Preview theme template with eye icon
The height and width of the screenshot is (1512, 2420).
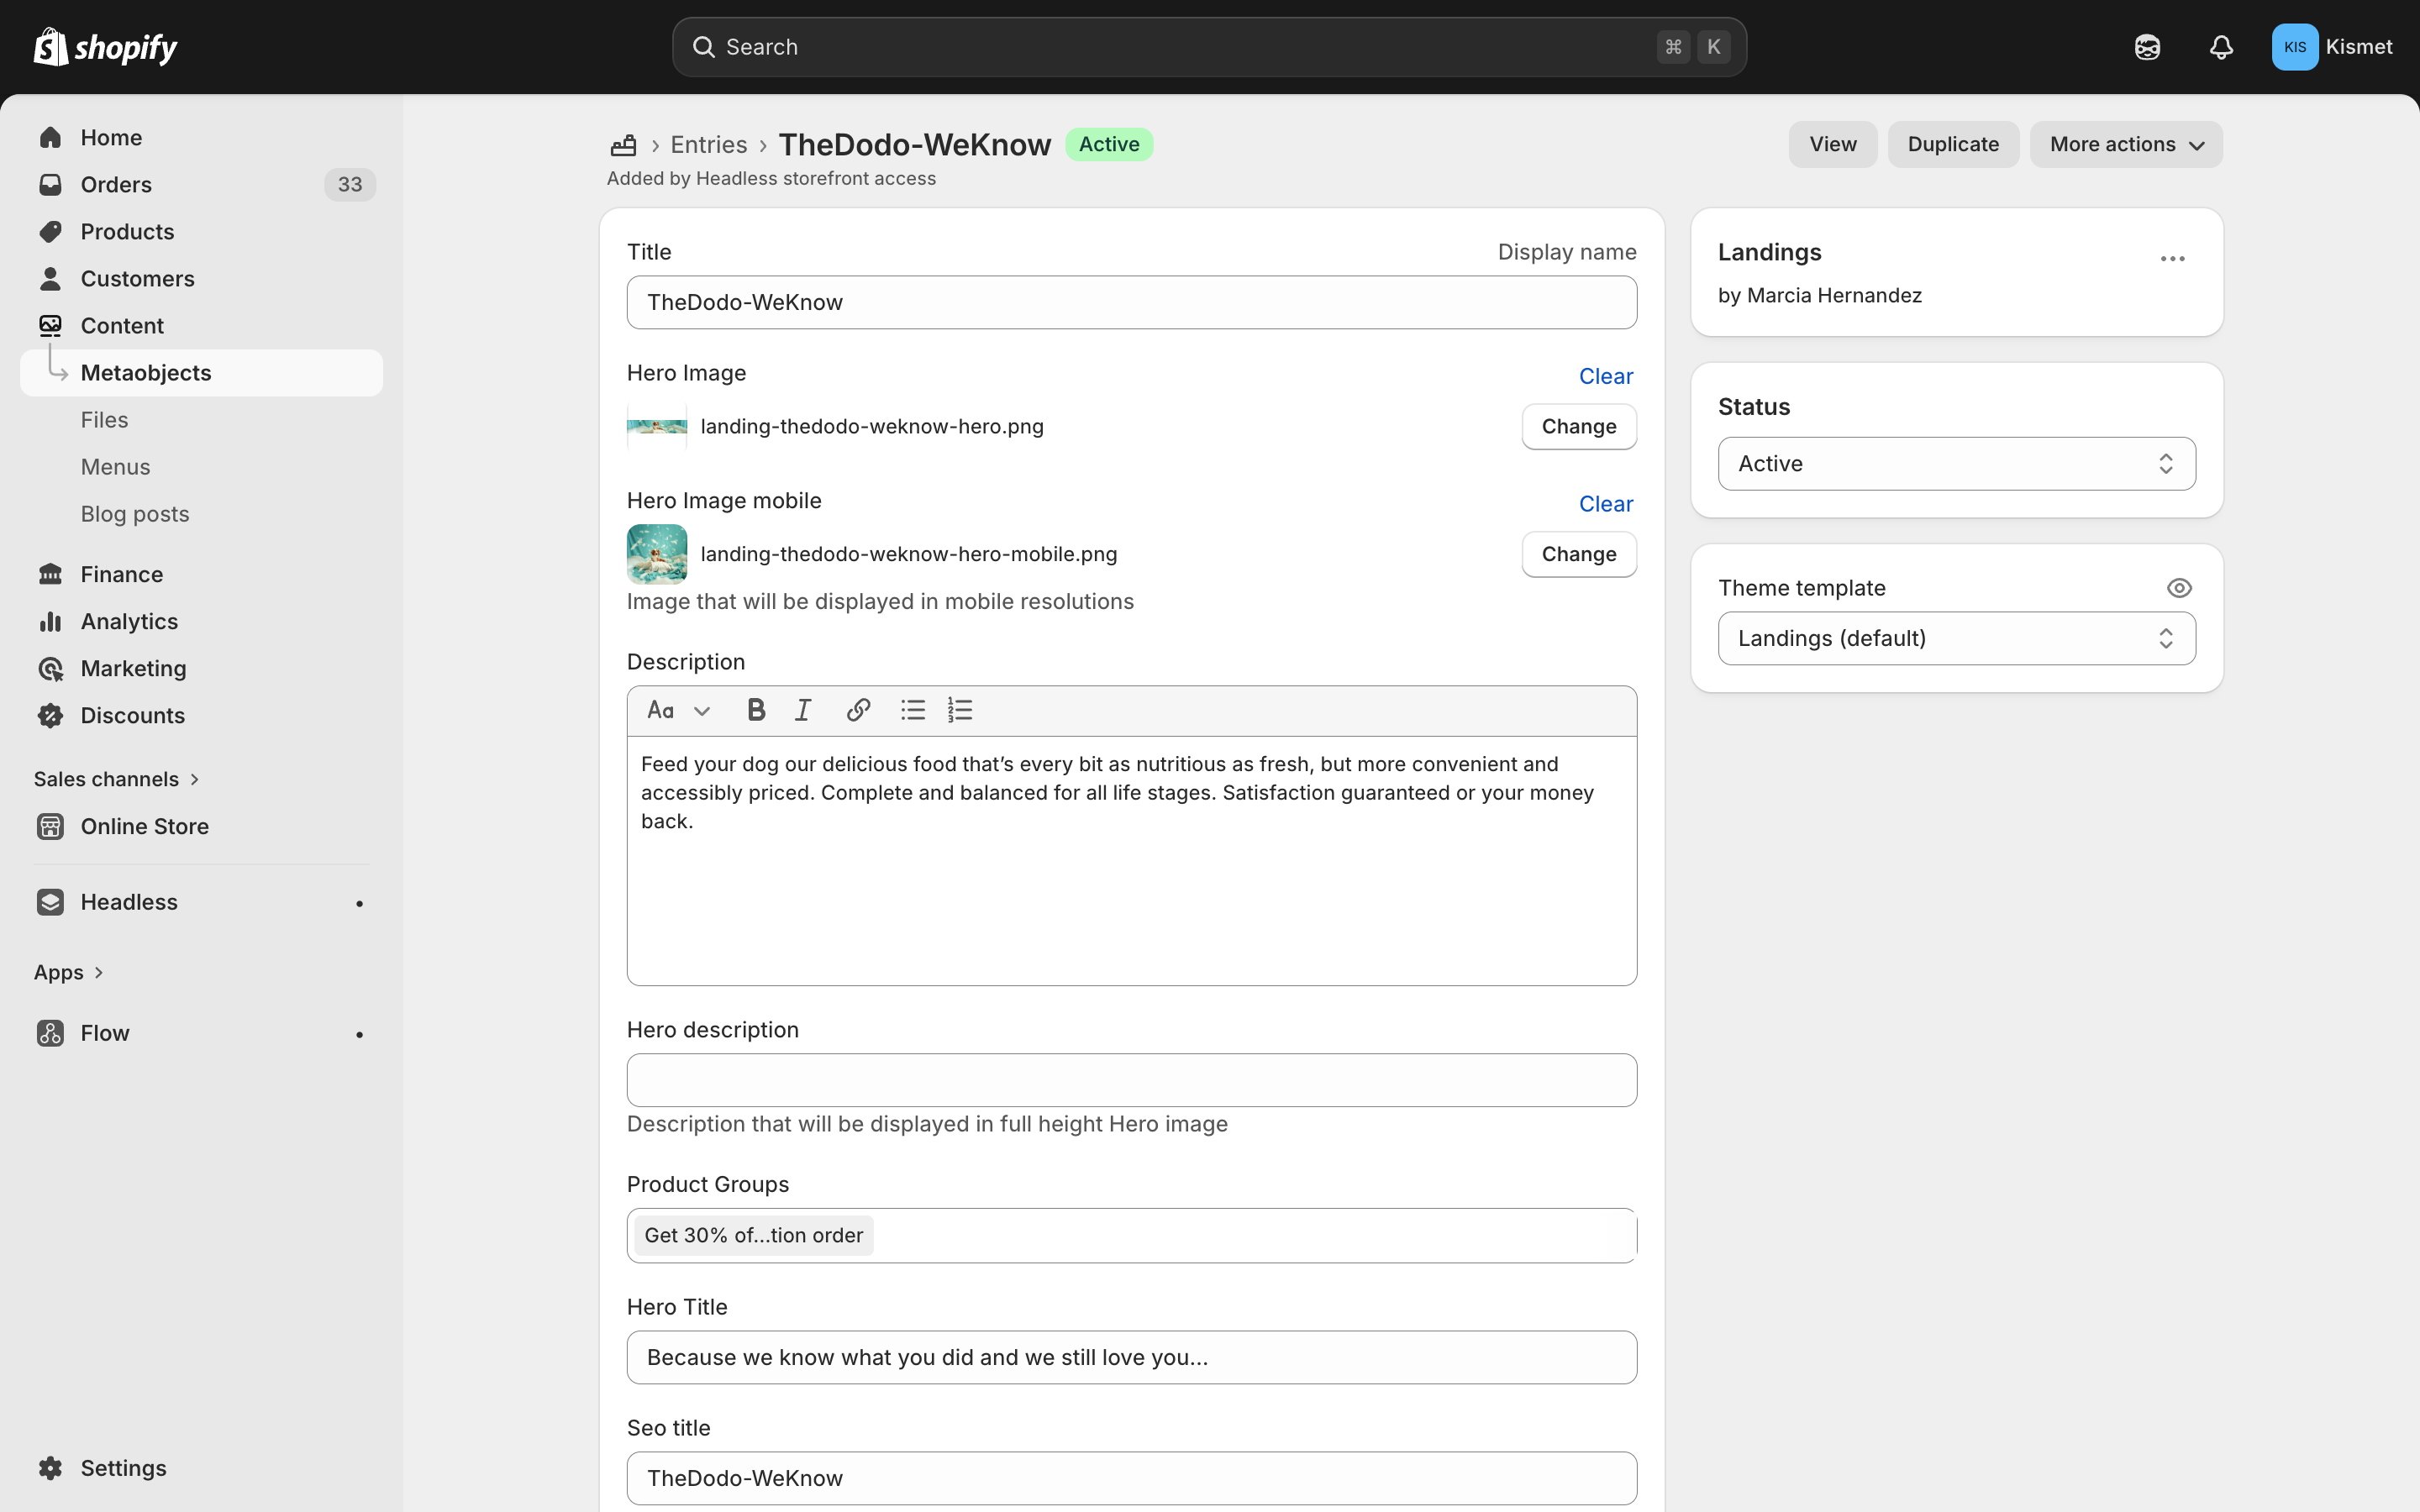(2179, 588)
